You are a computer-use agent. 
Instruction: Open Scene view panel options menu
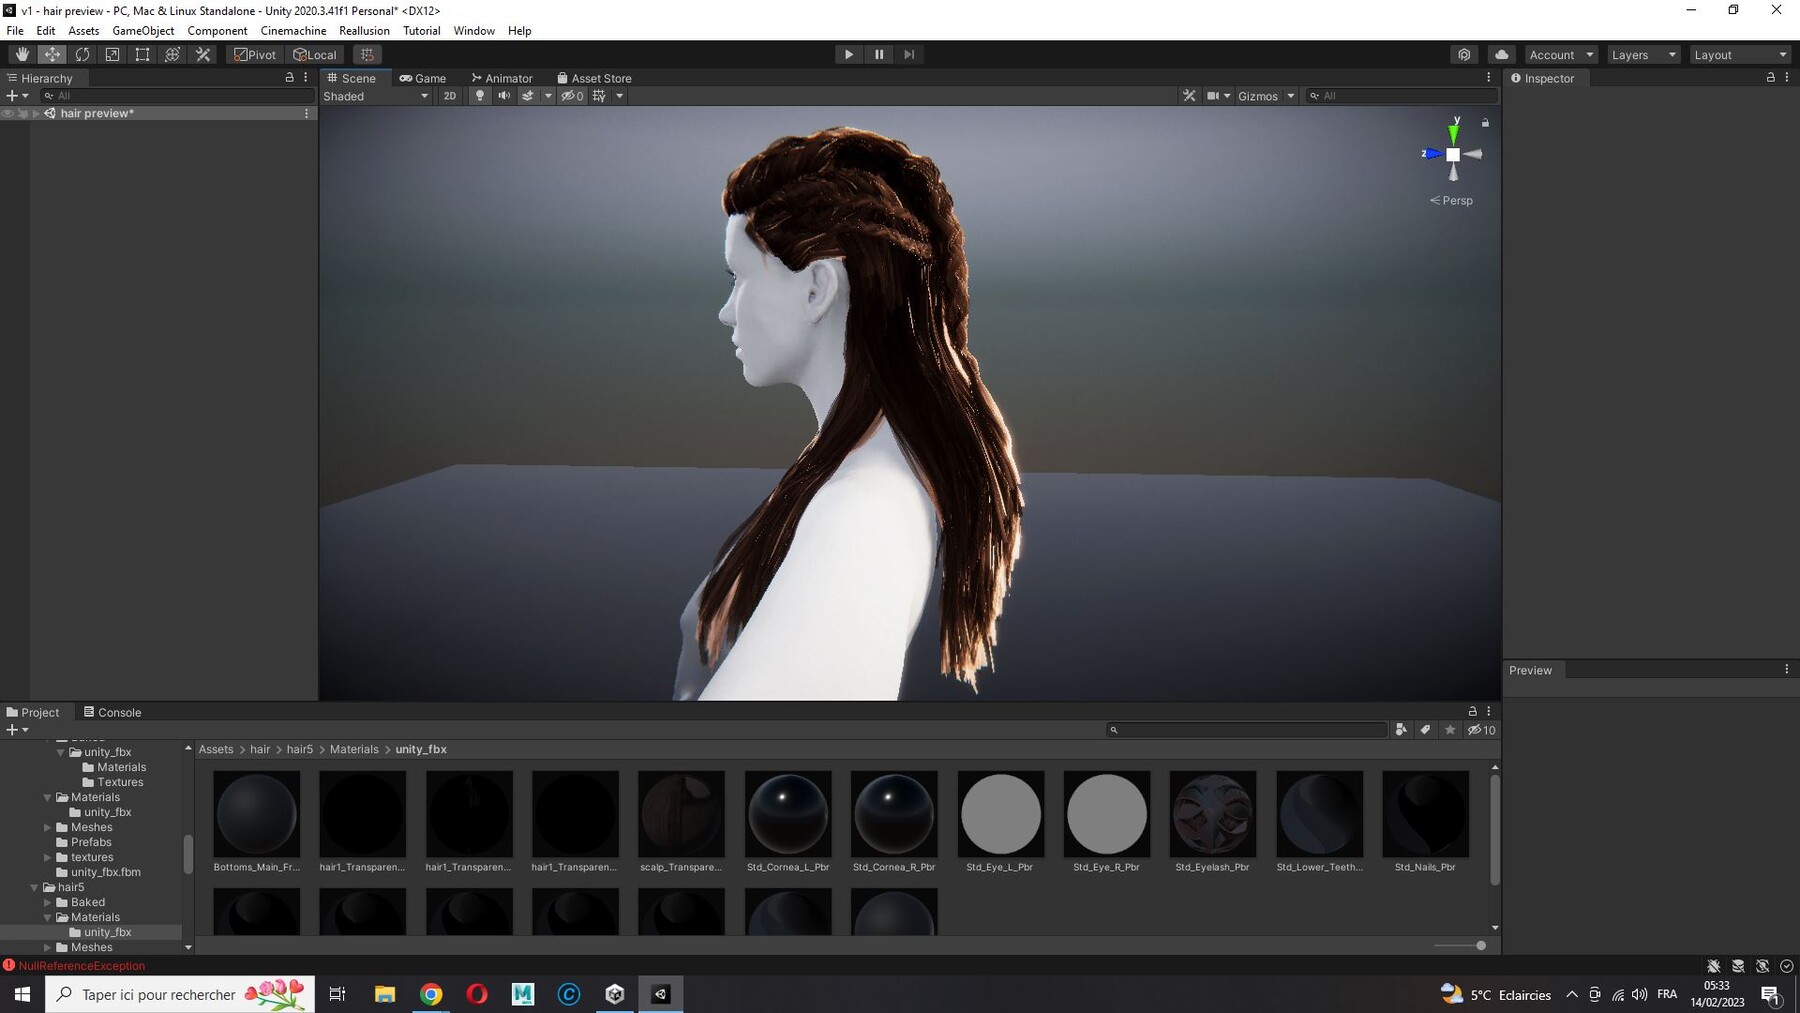coord(1488,77)
